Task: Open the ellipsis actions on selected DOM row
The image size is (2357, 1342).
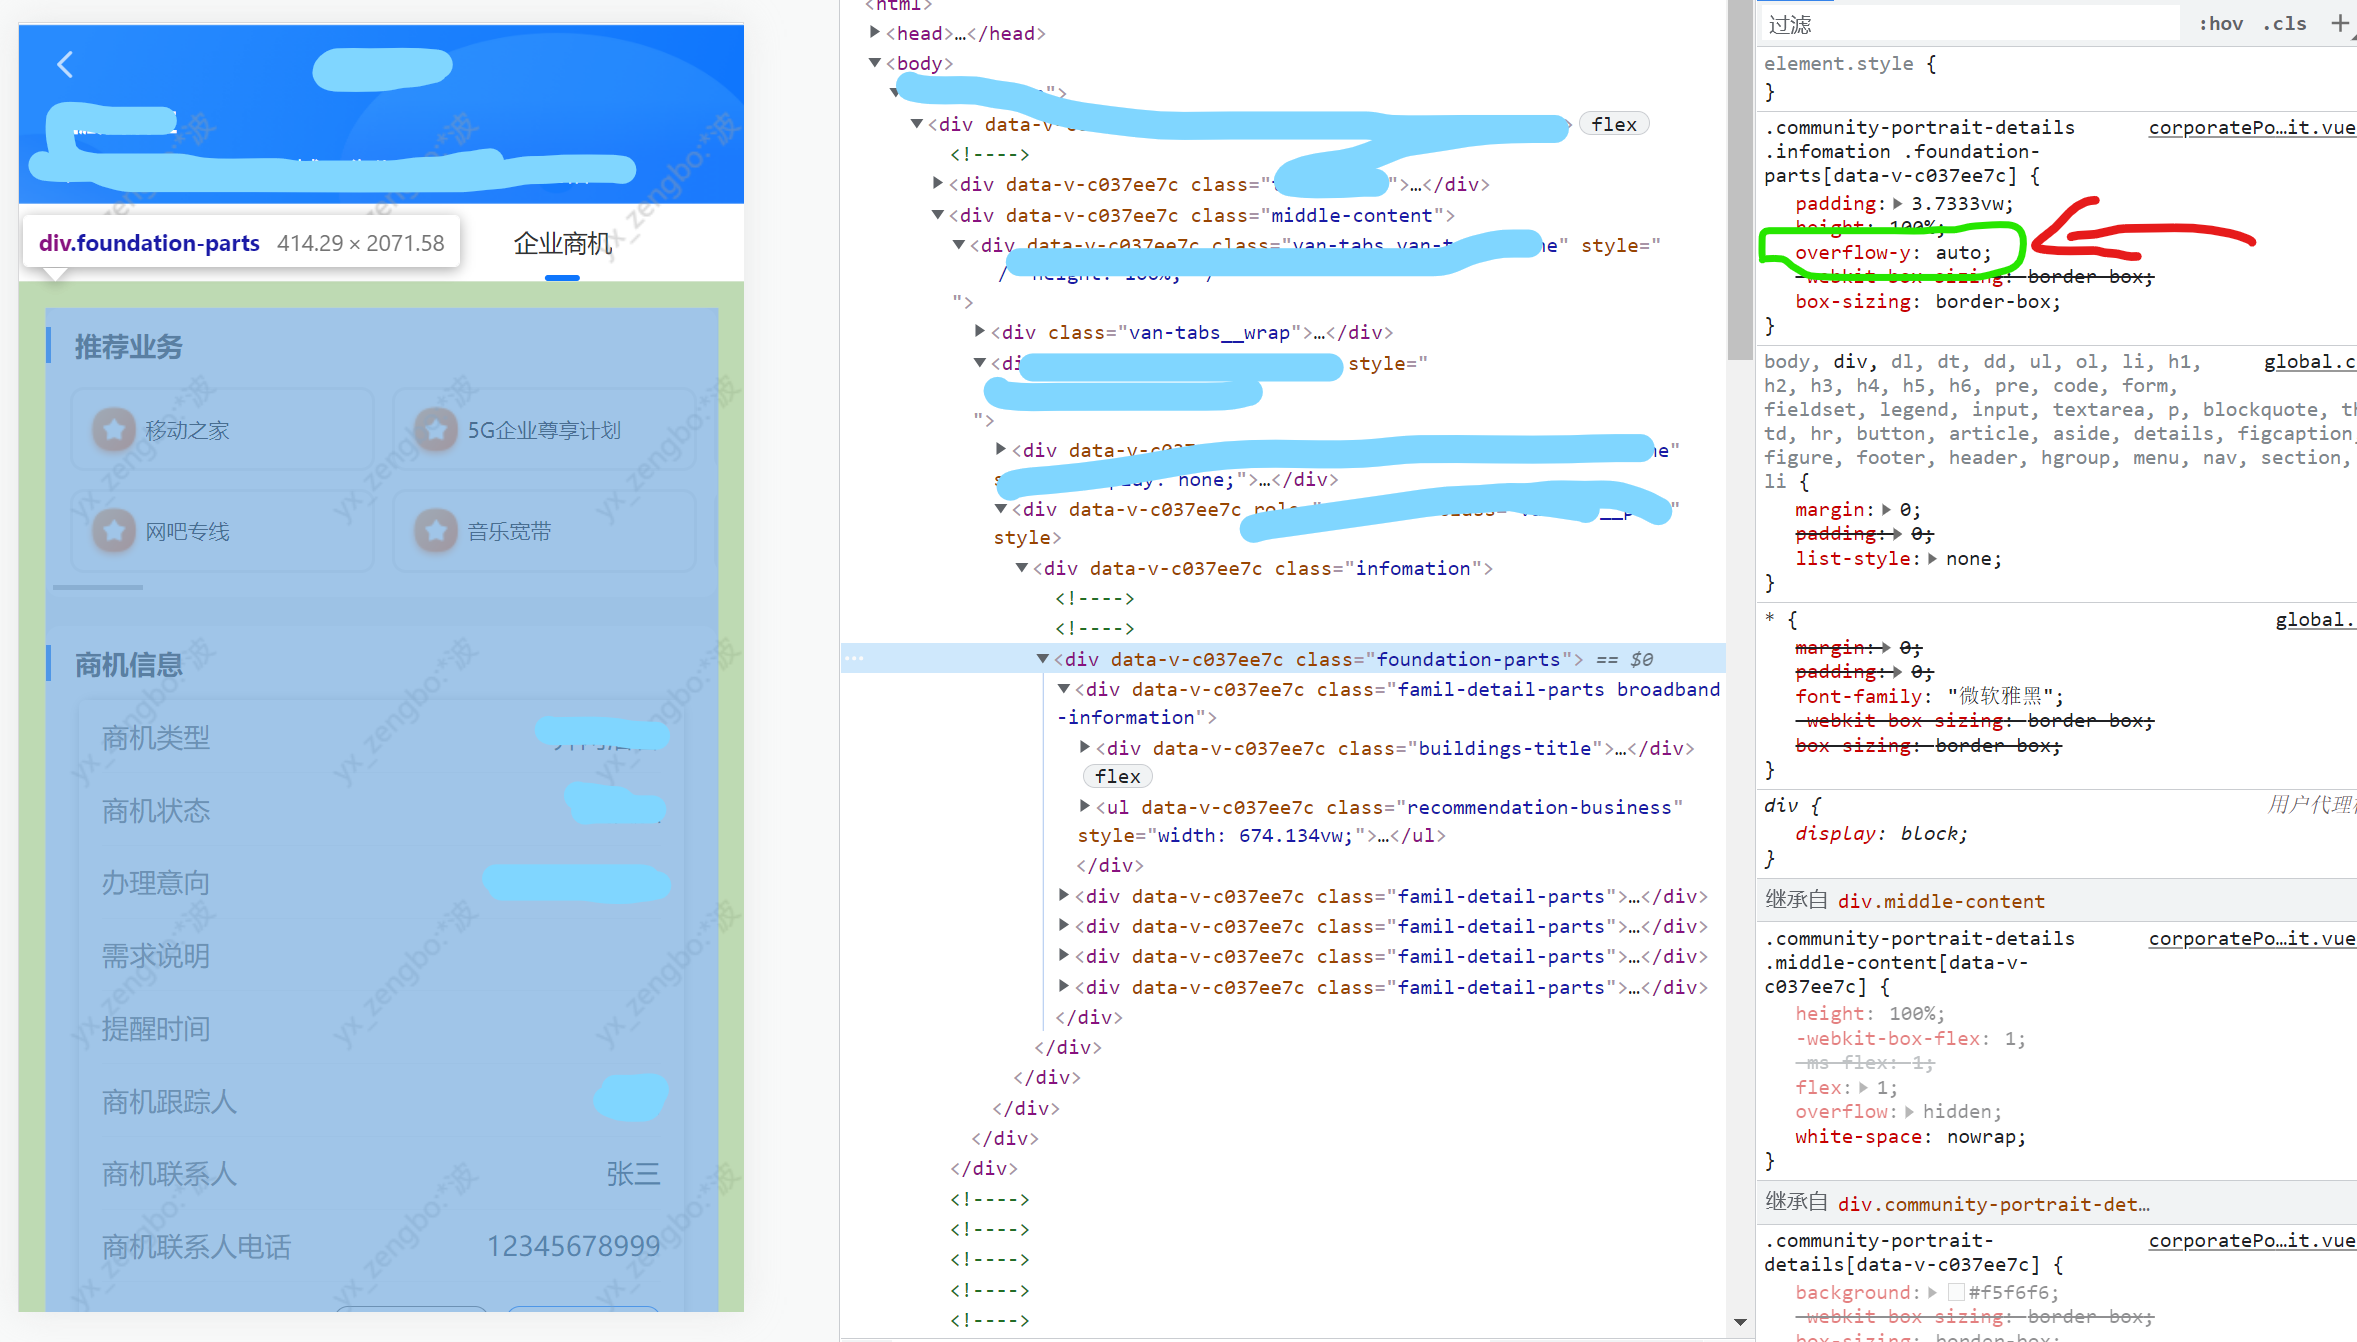Action: (x=853, y=658)
